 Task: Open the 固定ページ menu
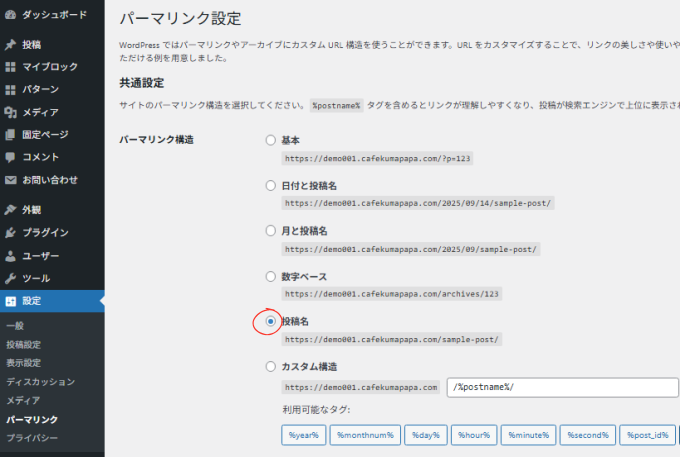coord(45,135)
